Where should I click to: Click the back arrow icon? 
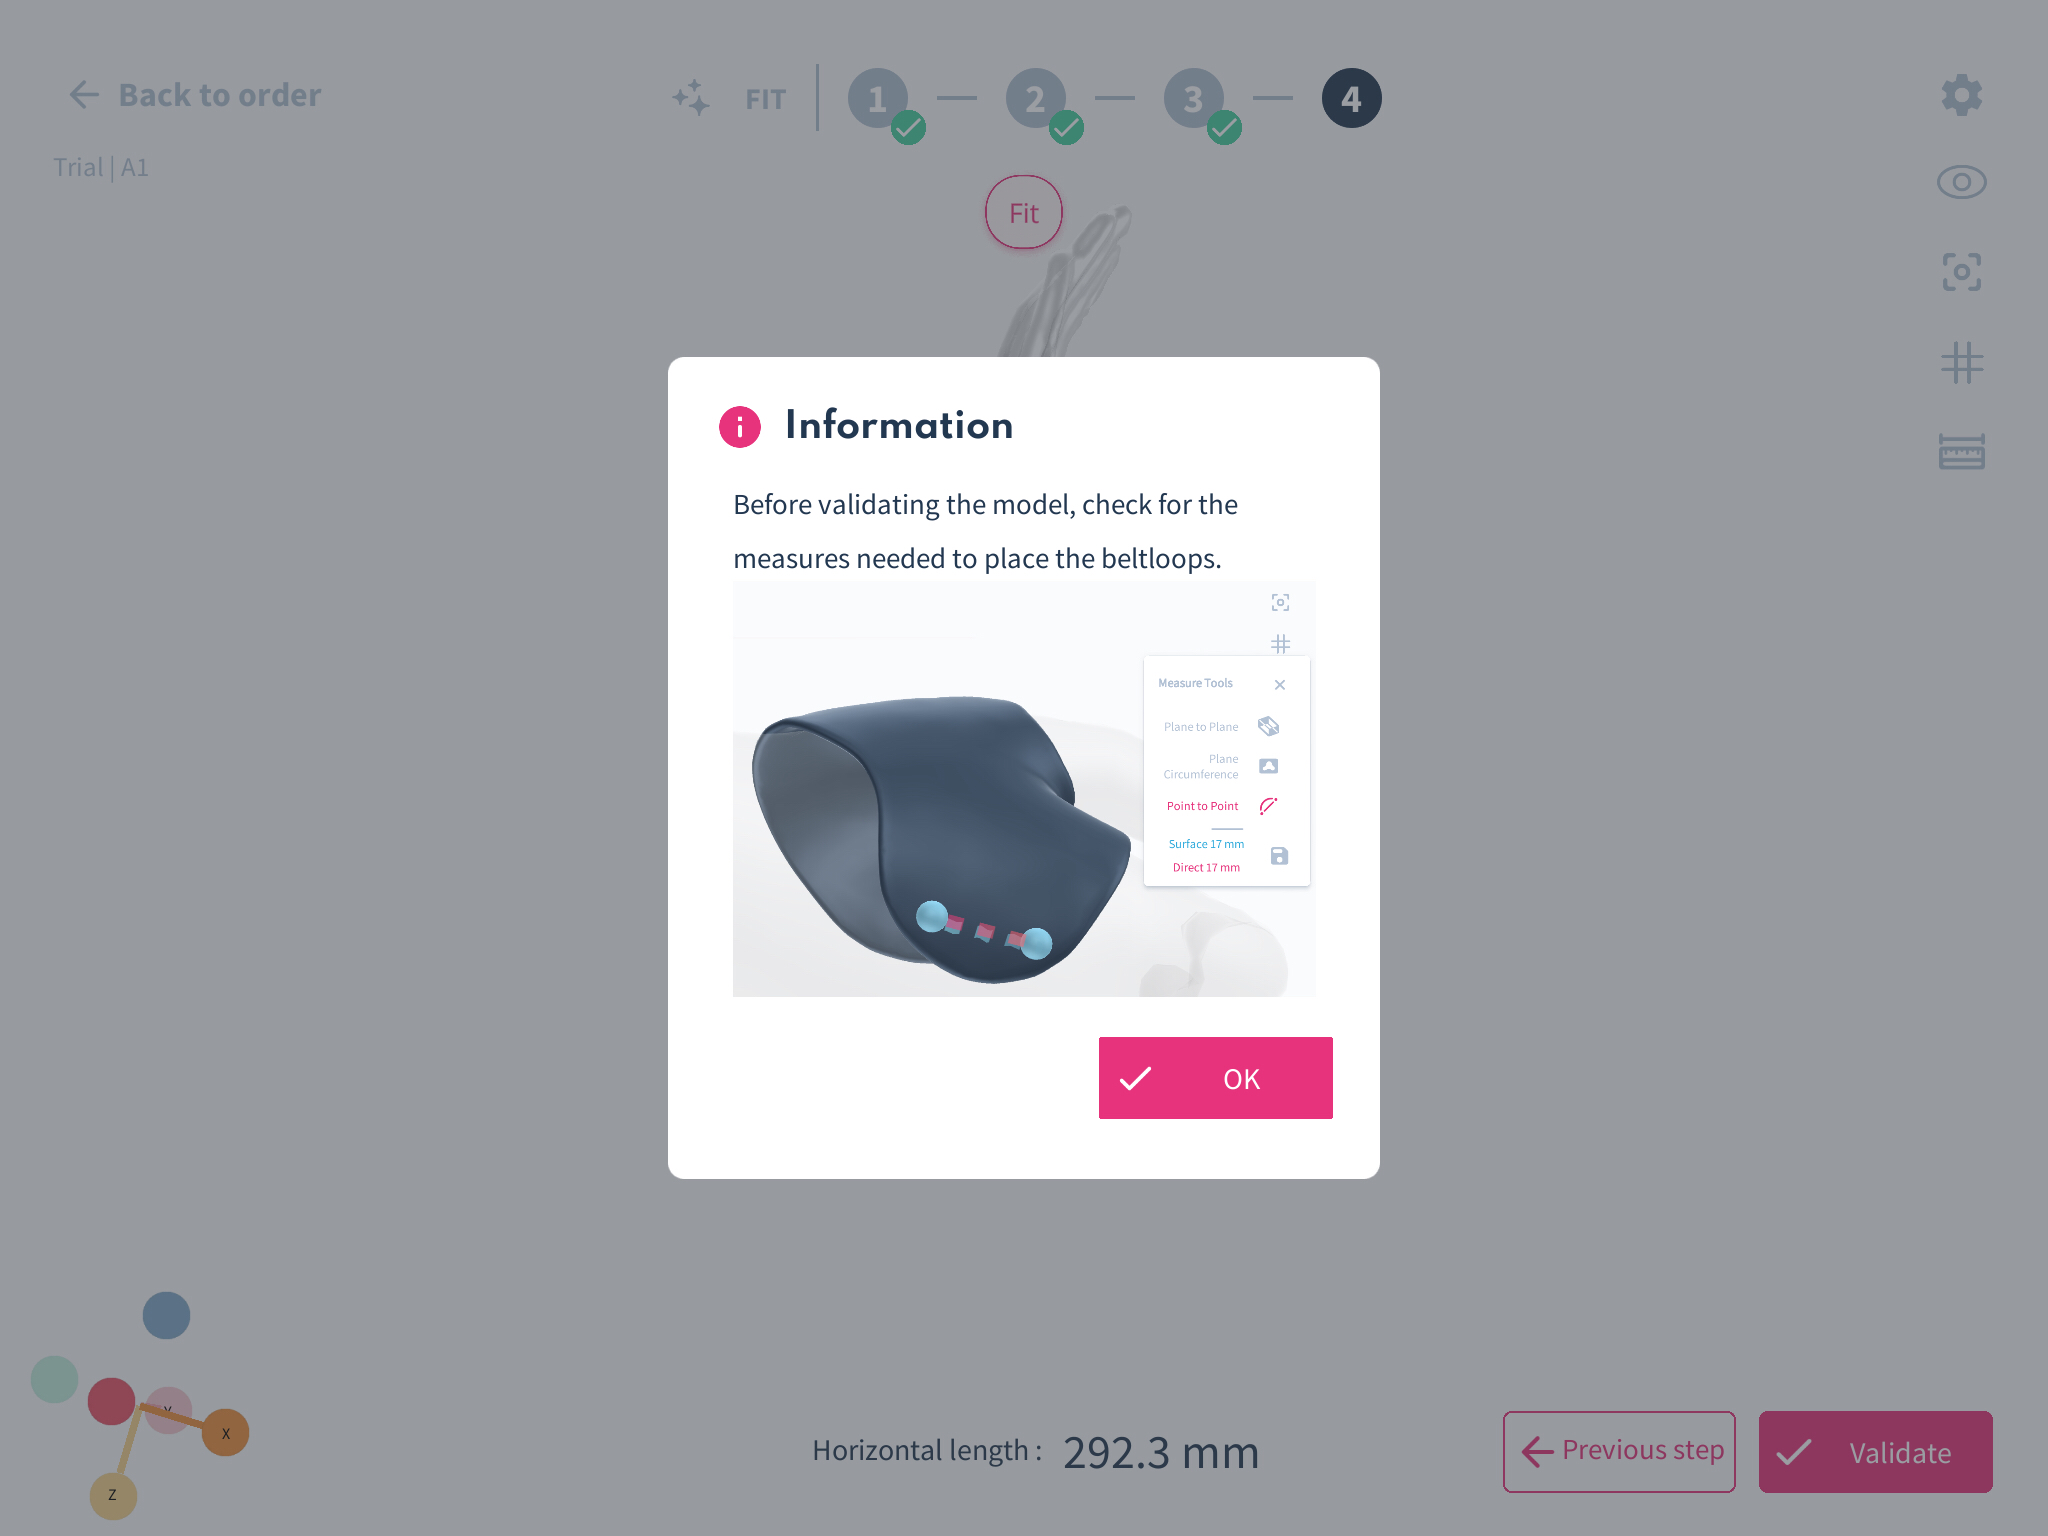(84, 95)
